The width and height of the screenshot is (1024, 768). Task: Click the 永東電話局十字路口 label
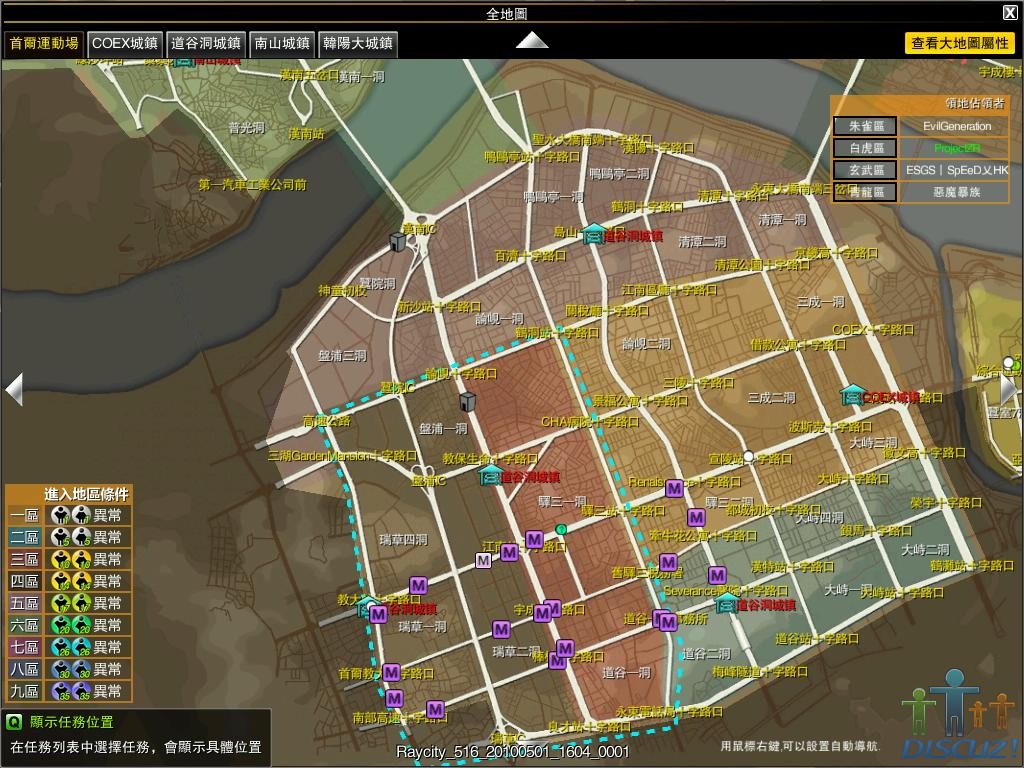(x=669, y=711)
